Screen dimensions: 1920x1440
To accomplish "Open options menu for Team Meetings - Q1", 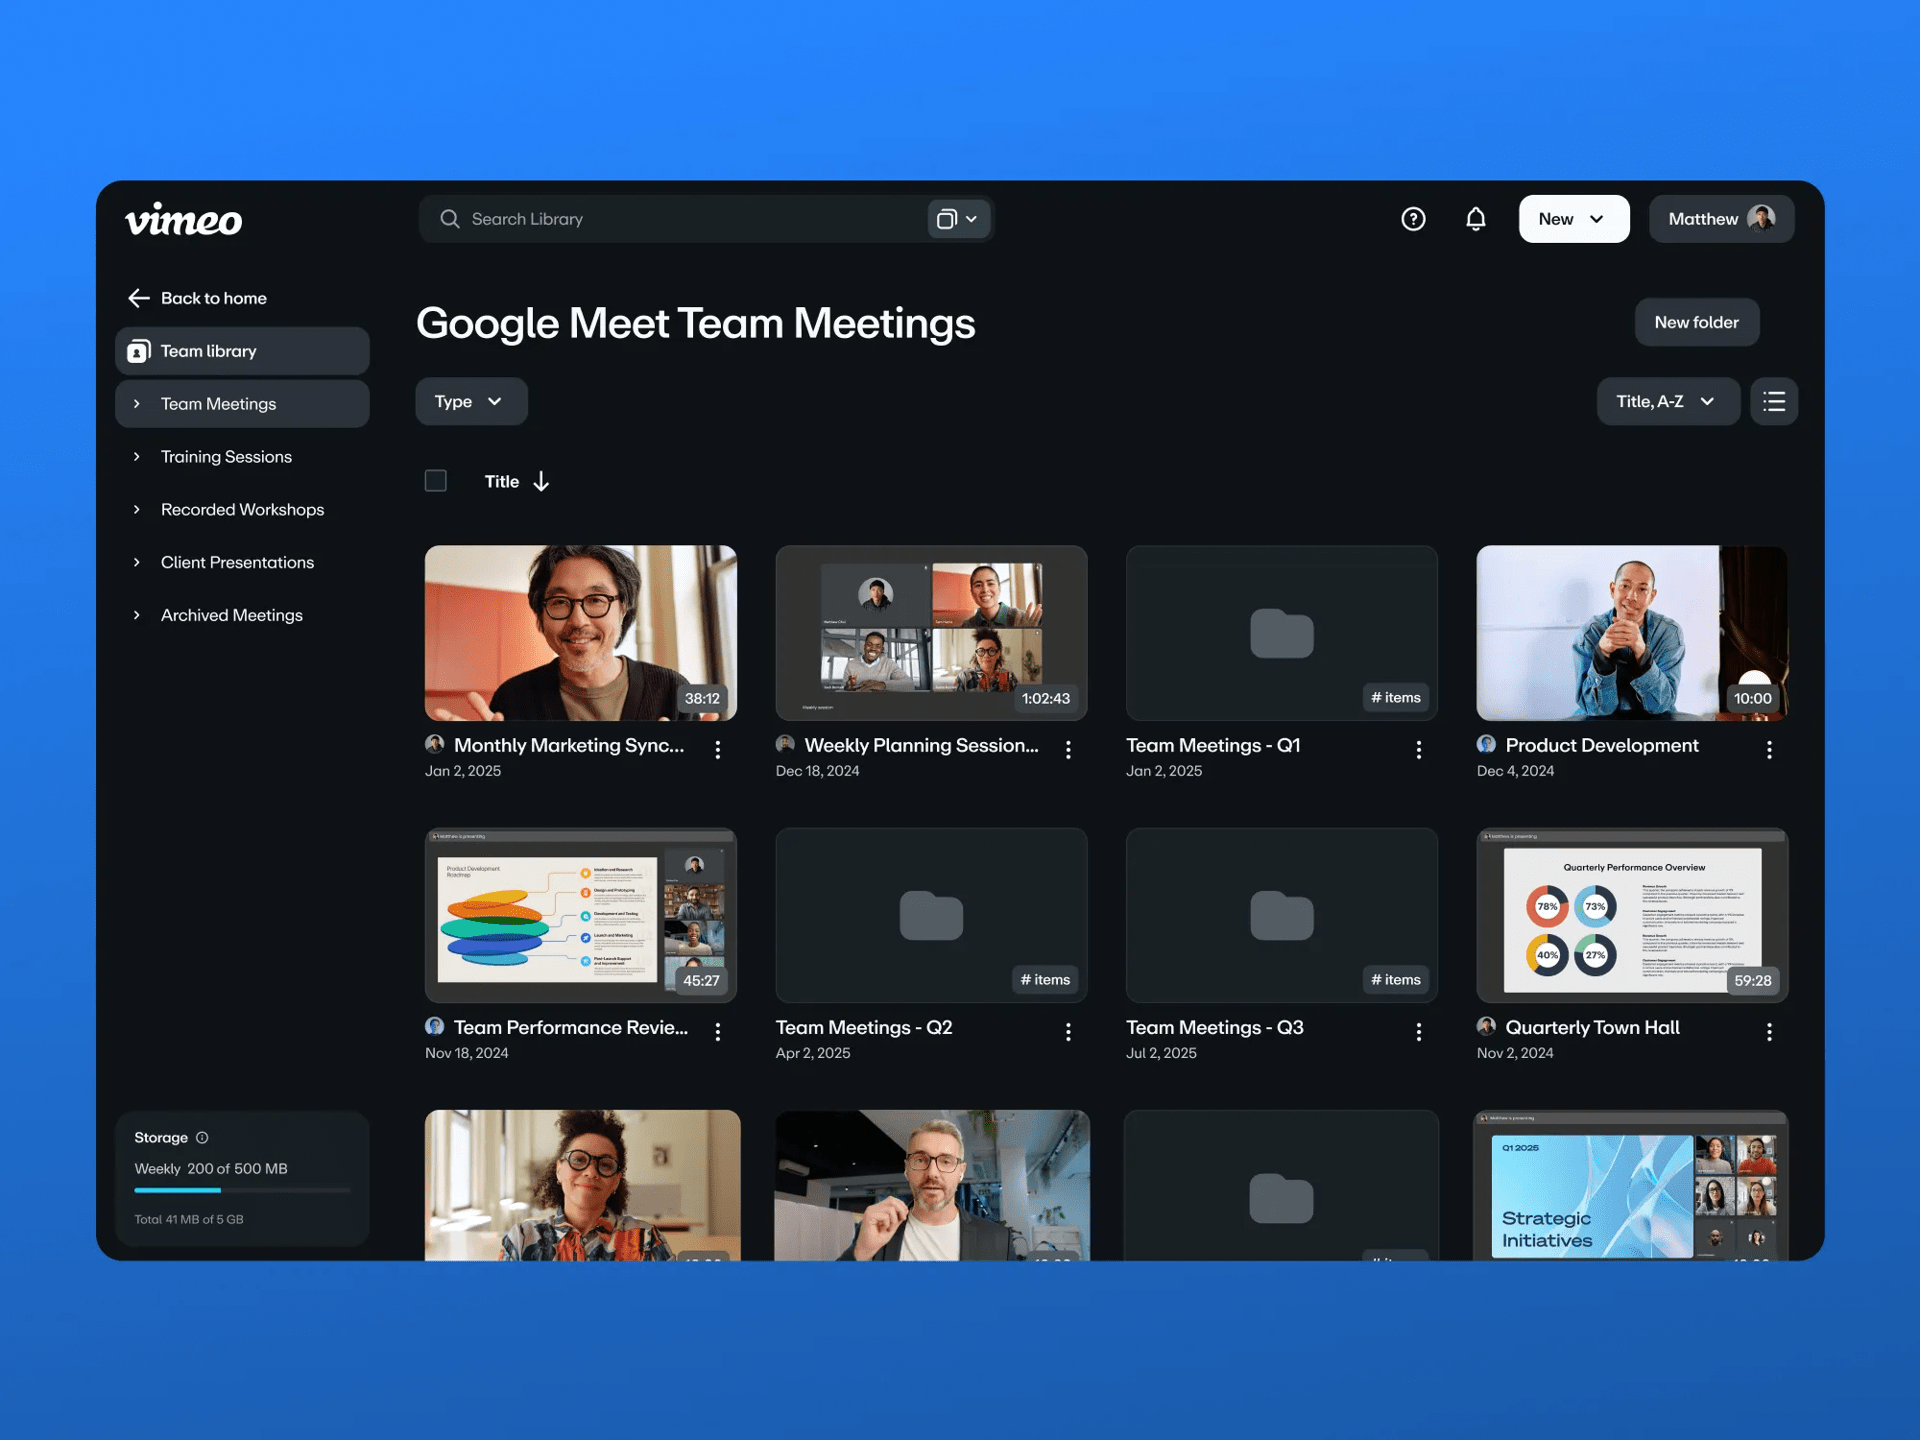I will tap(1419, 749).
